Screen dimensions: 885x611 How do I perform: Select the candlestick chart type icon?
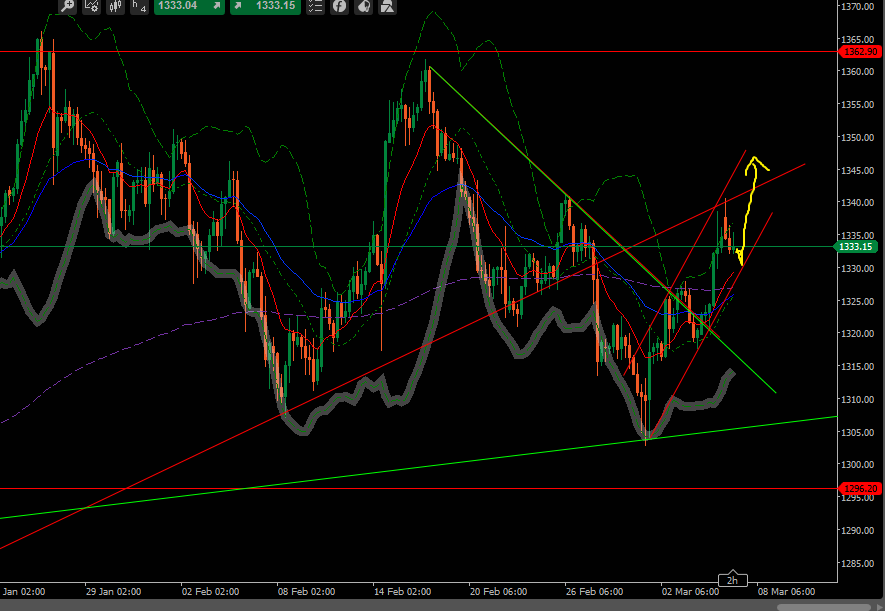(x=115, y=6)
